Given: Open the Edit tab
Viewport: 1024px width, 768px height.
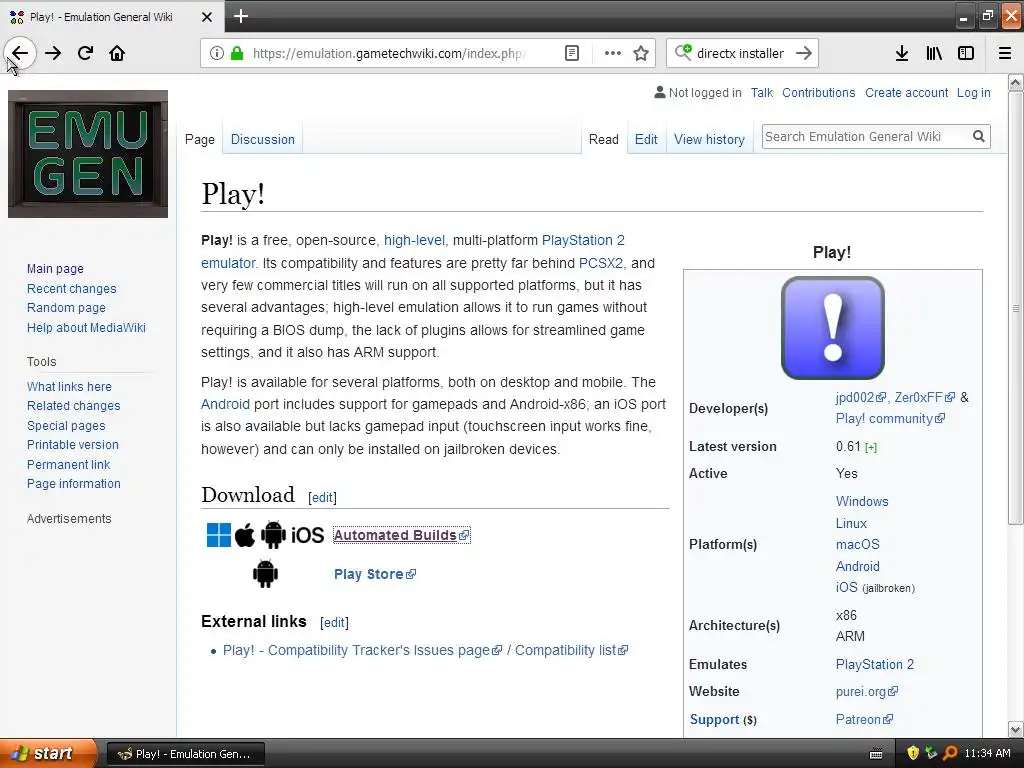Looking at the screenshot, I should pos(646,139).
